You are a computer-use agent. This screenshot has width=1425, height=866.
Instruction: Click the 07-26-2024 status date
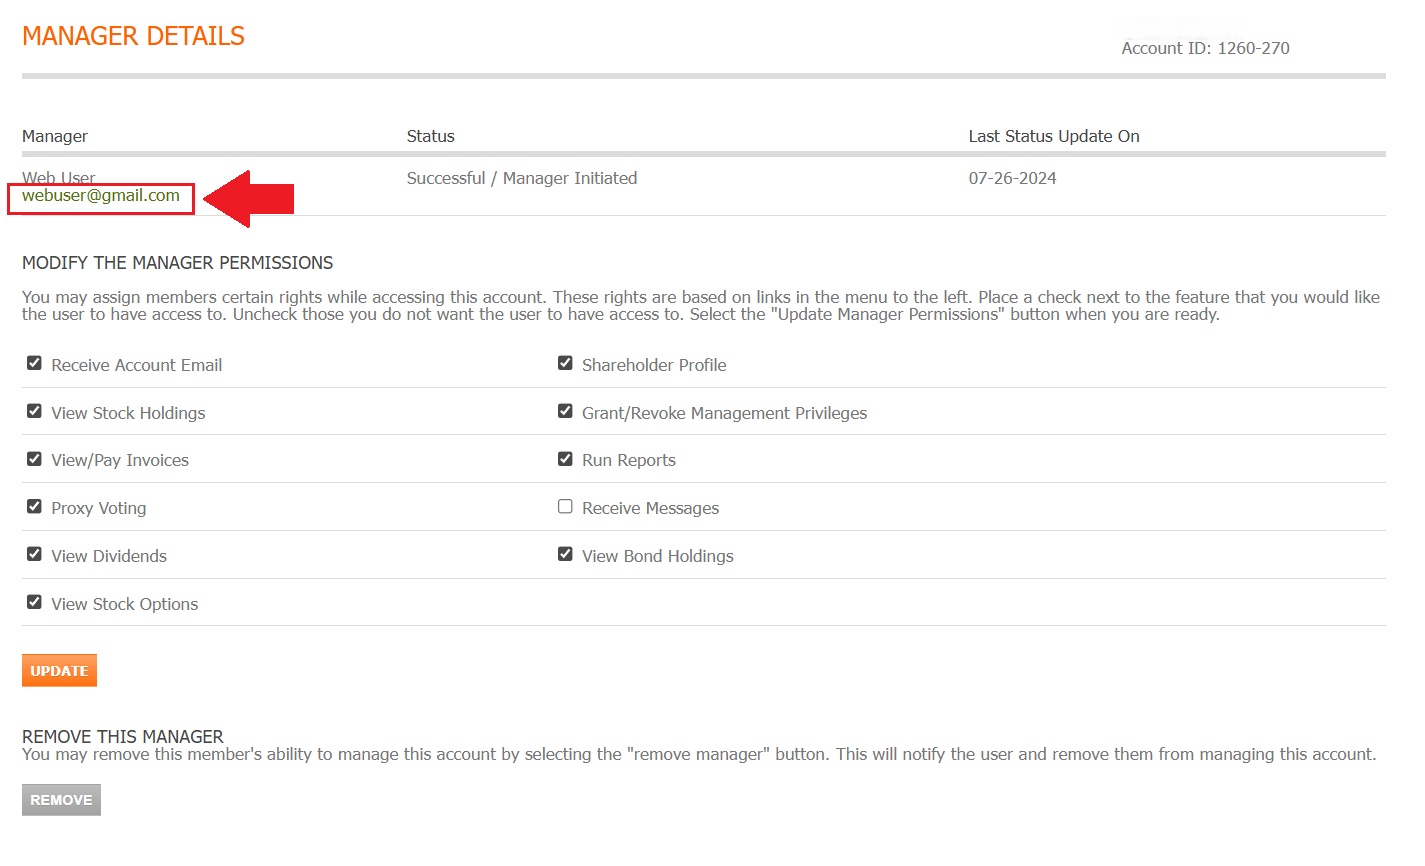(x=1012, y=178)
